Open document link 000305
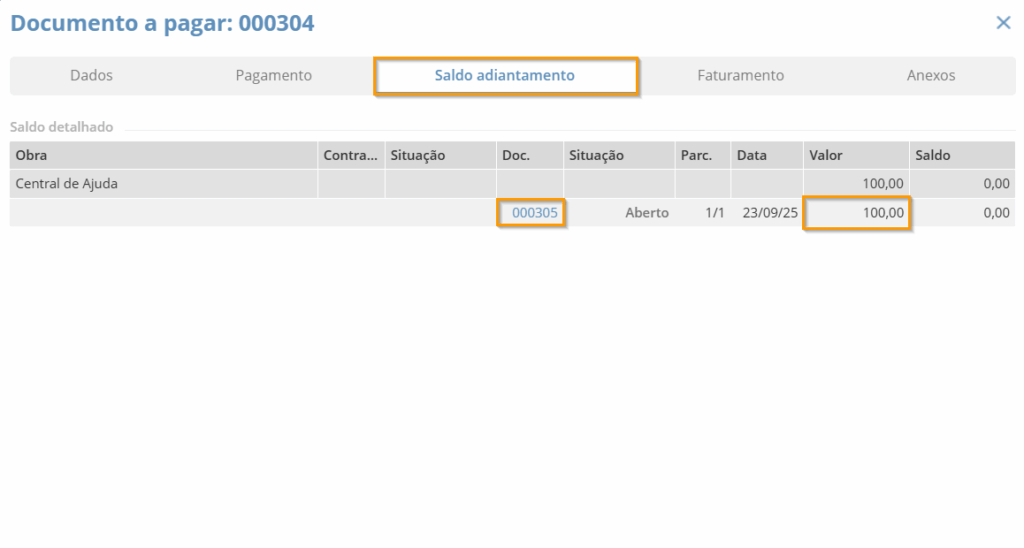Screen dimensions: 1024x548 534,213
